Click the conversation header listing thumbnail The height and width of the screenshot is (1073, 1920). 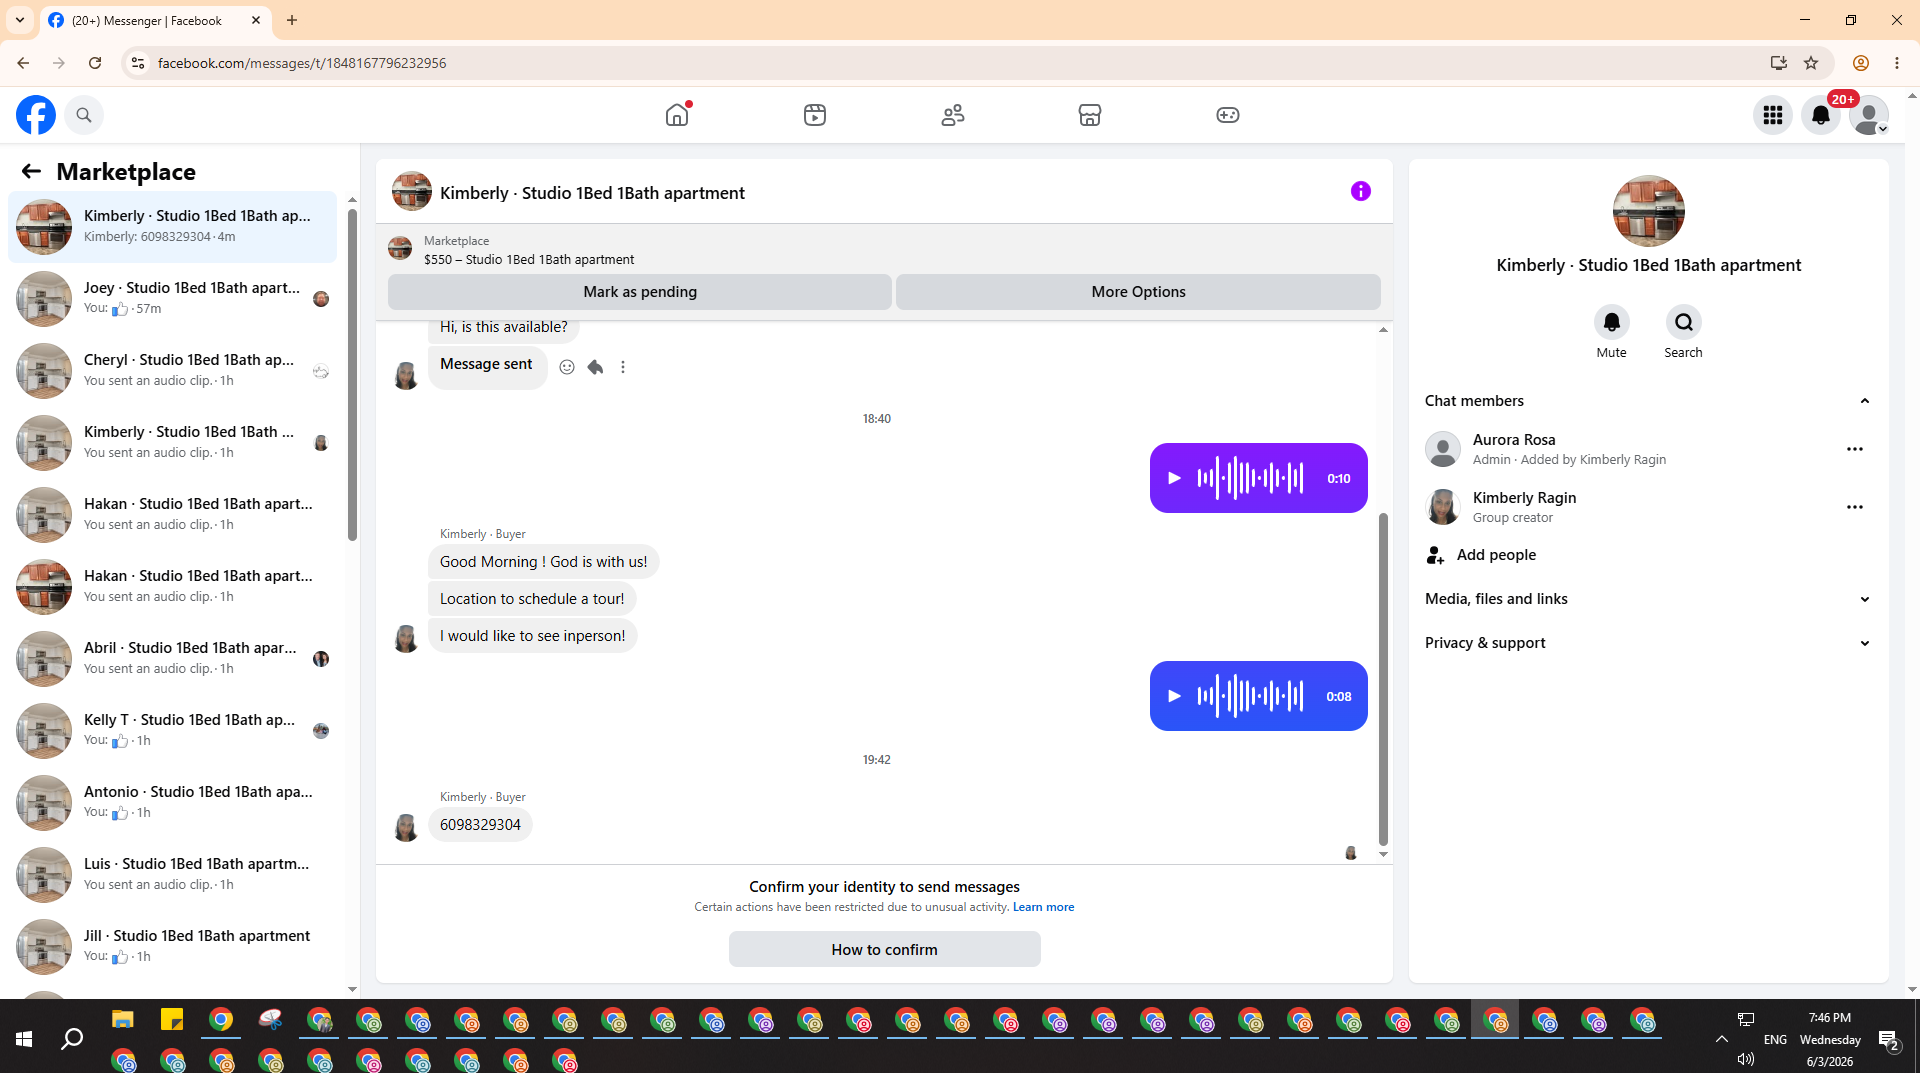click(x=412, y=191)
